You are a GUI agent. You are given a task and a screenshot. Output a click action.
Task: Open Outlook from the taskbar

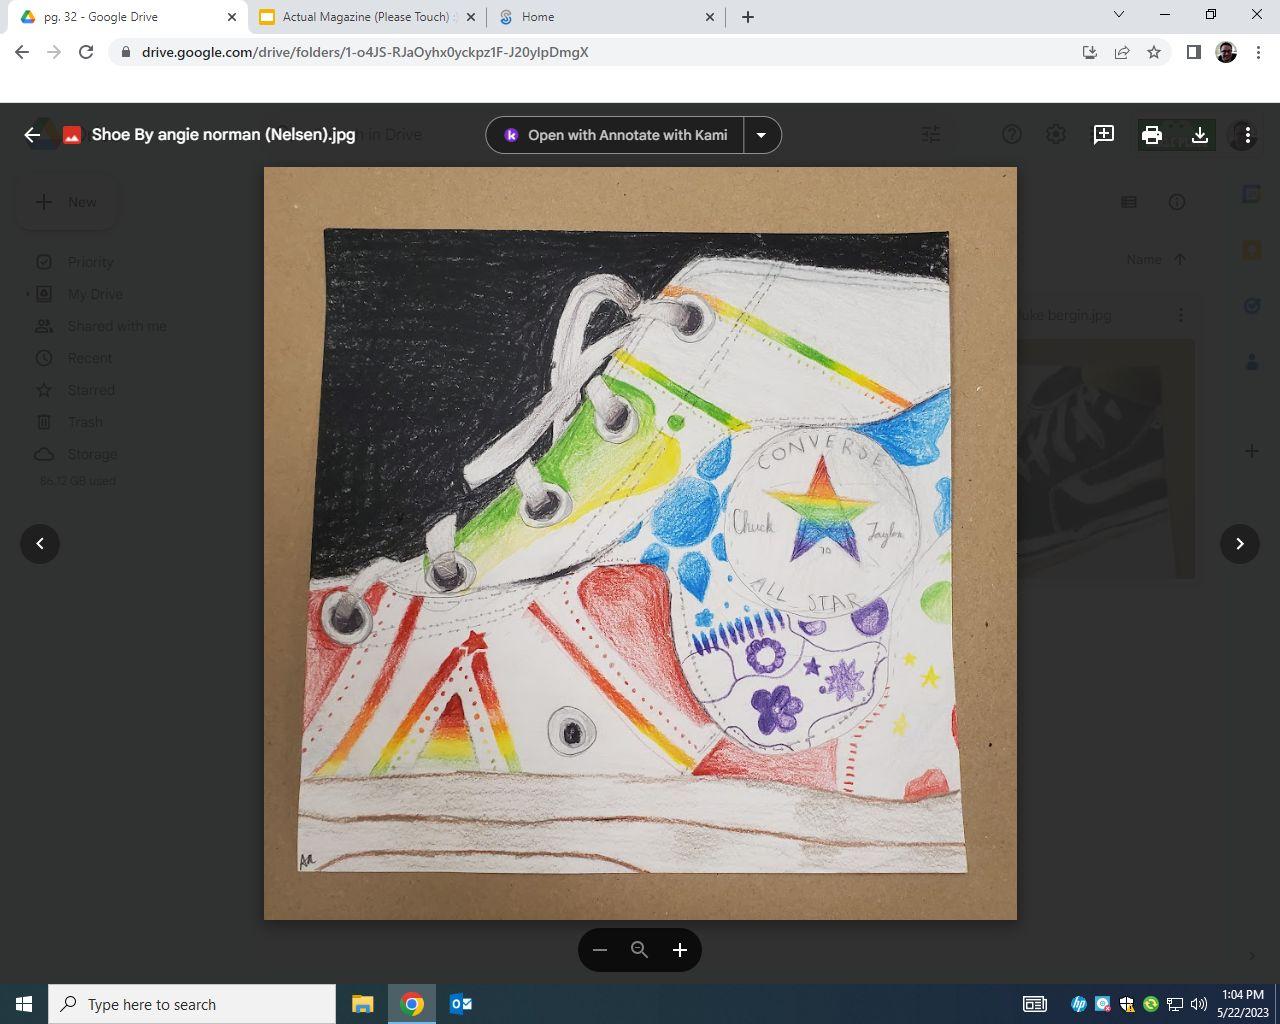pos(460,1004)
